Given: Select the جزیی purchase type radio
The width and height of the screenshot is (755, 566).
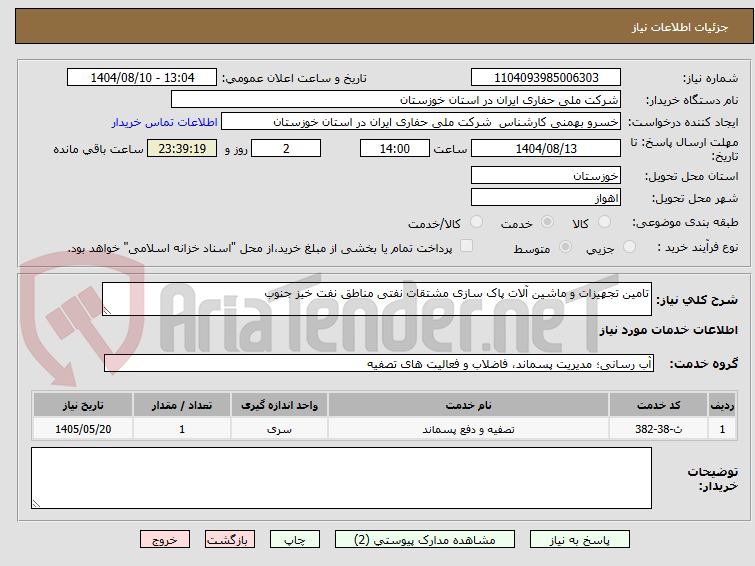Looking at the screenshot, I should click(629, 247).
